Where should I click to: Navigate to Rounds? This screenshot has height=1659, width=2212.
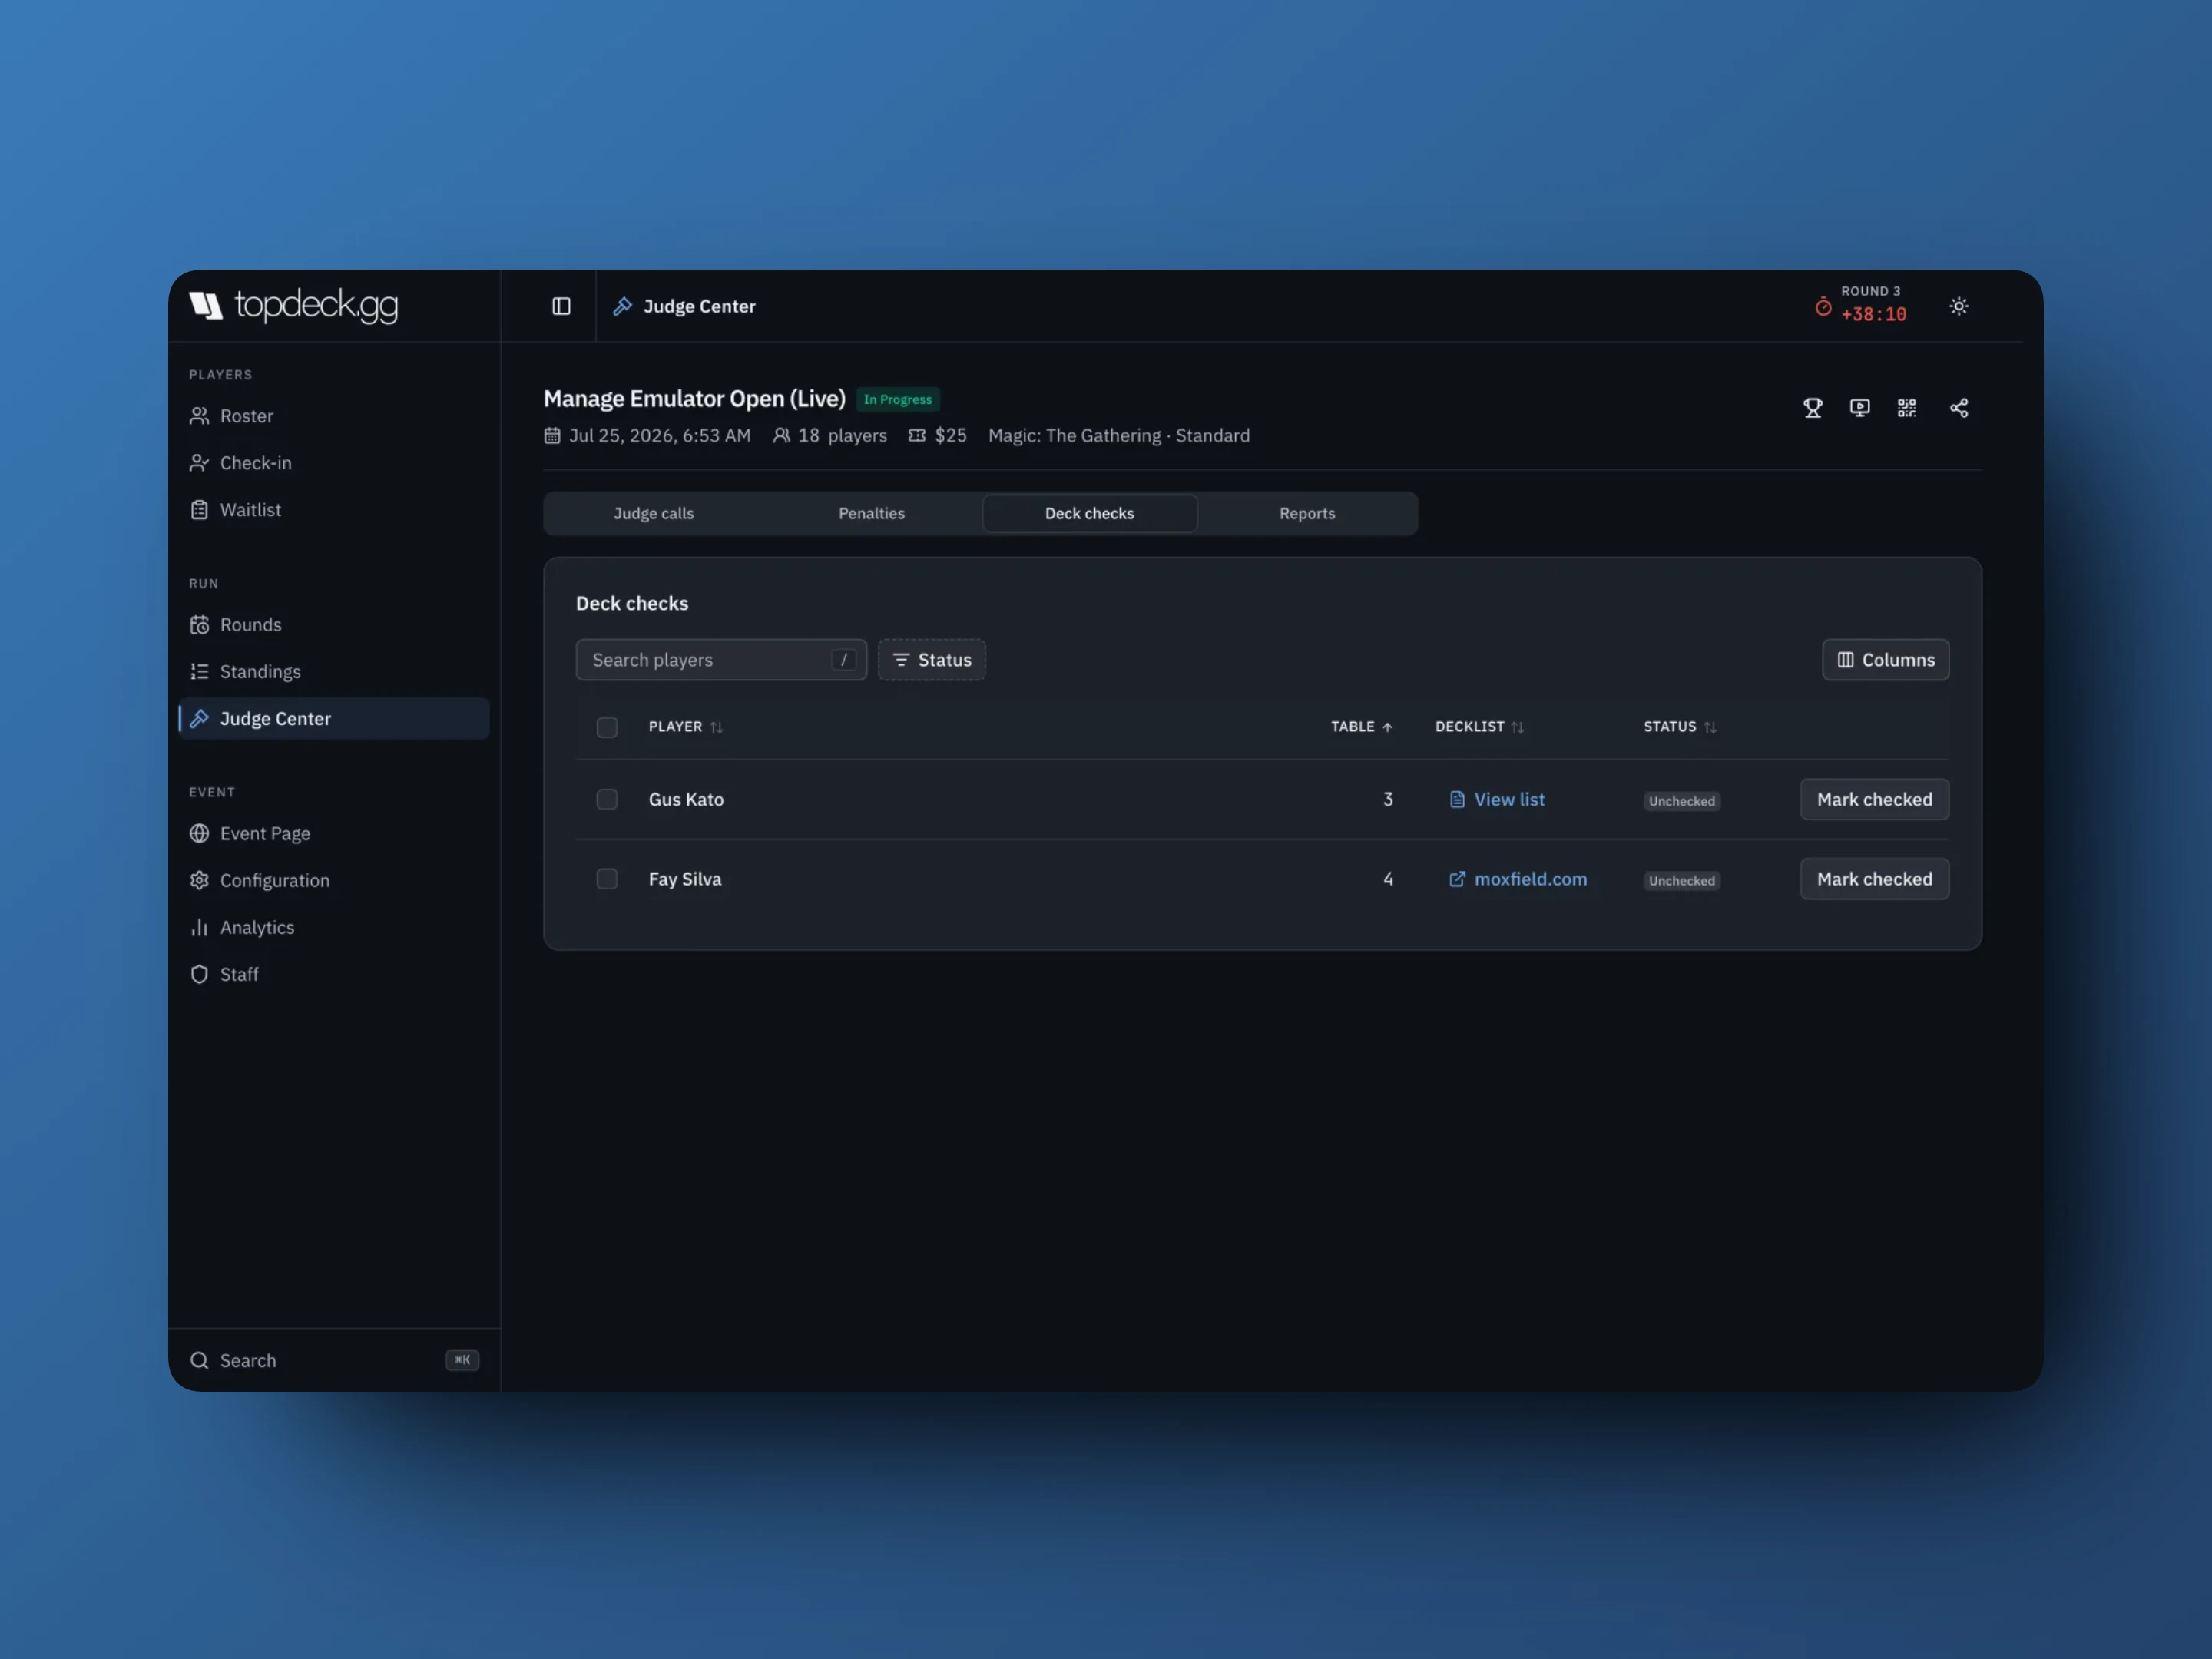334,625
